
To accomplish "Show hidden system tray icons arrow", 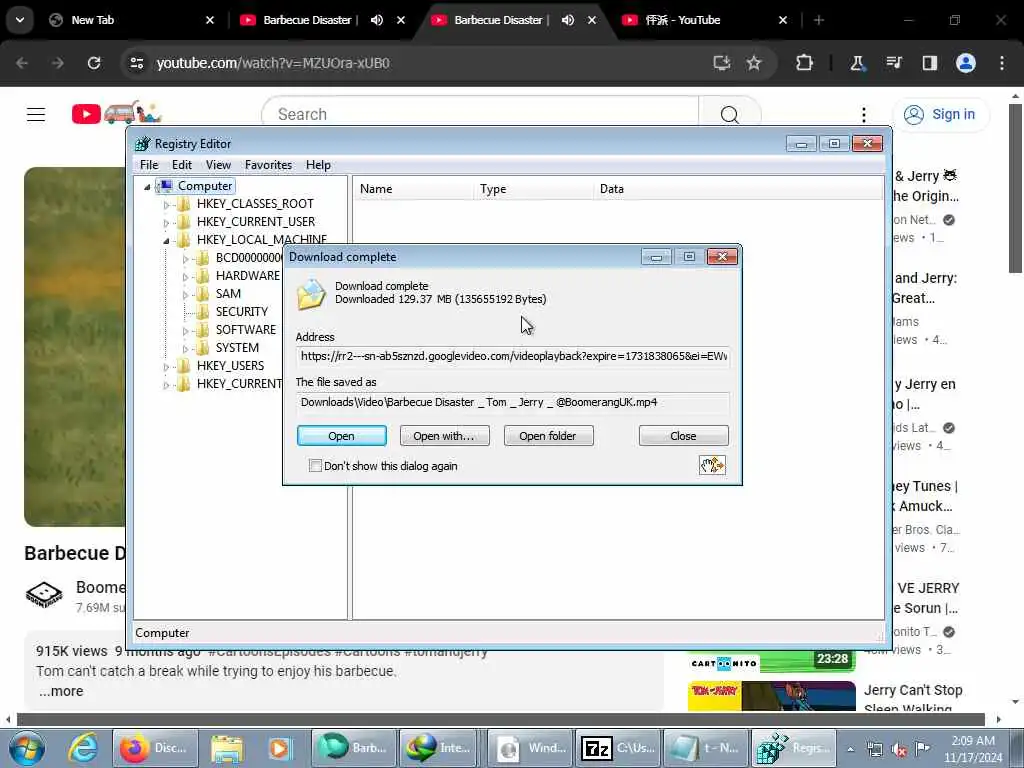I will (x=850, y=749).
